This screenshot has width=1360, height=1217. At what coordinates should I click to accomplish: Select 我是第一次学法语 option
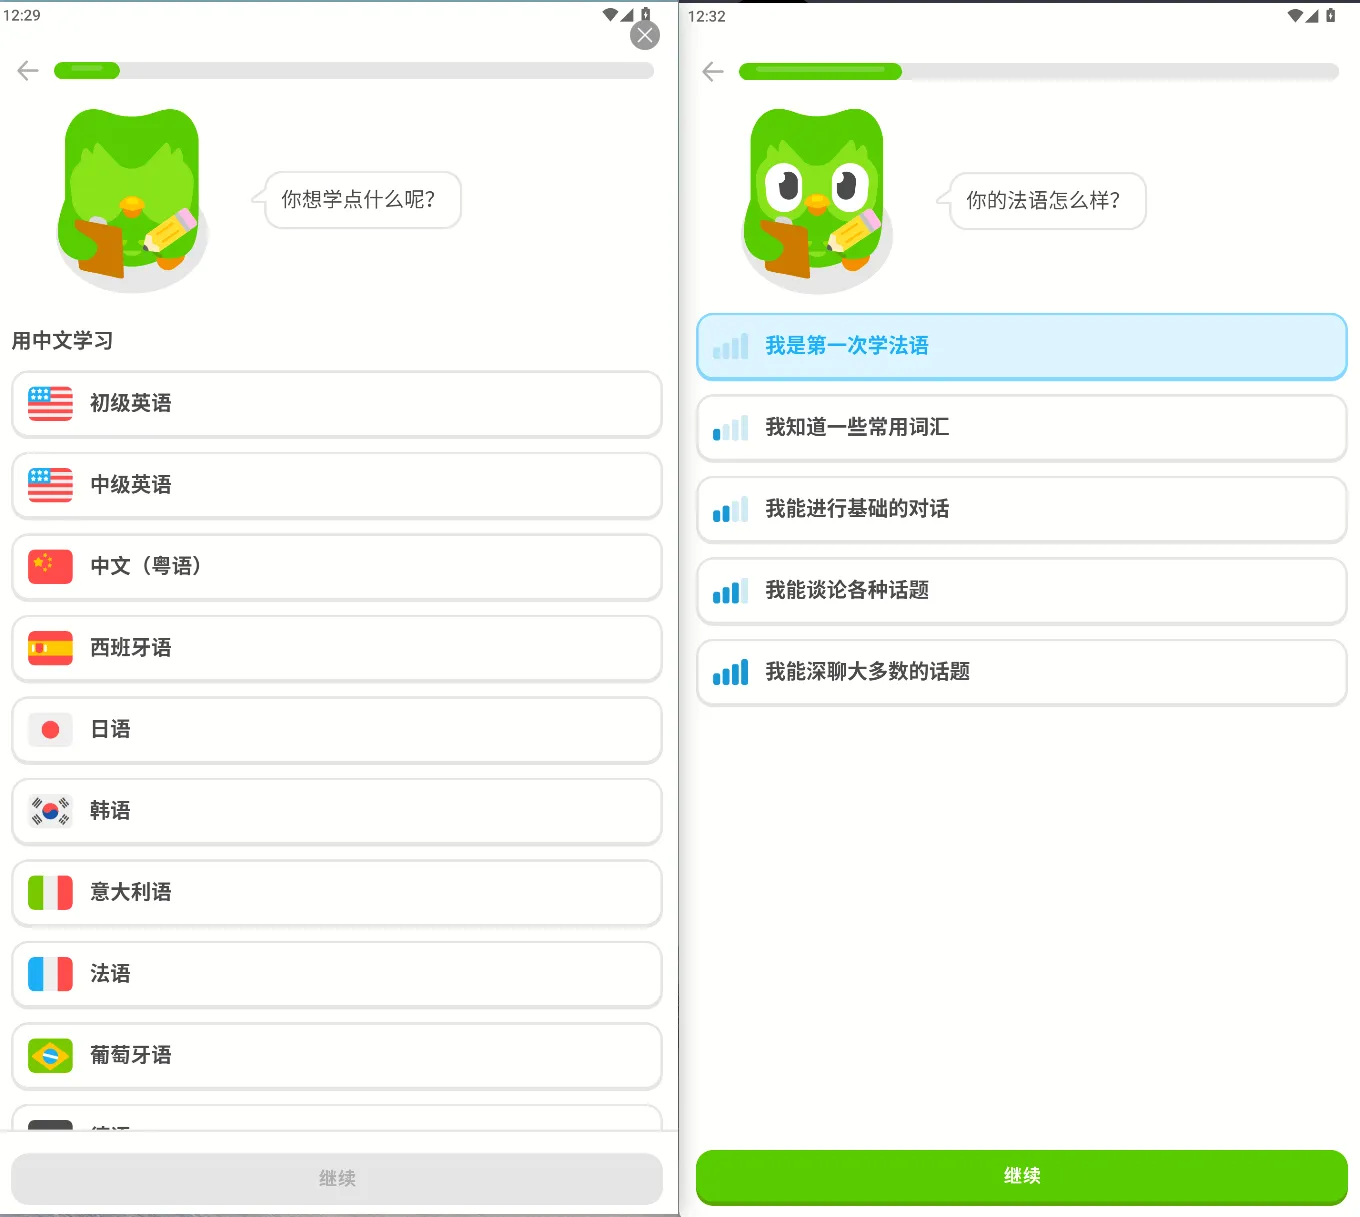click(1021, 346)
